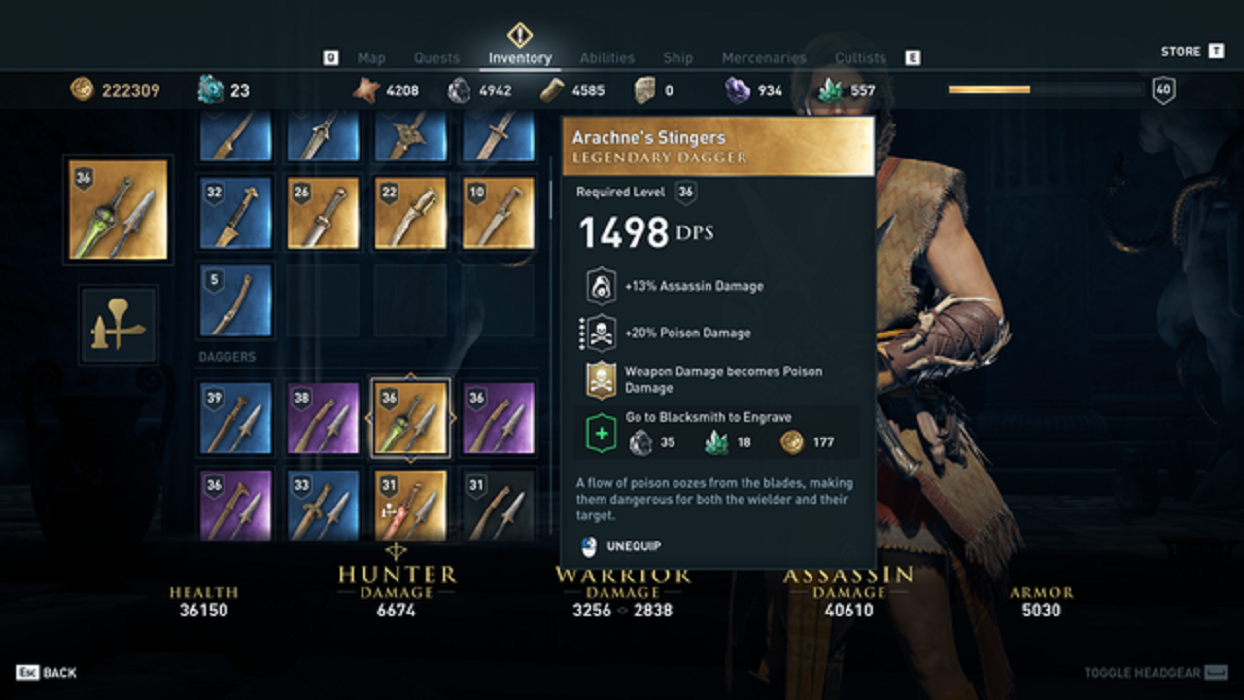Click the Orichalcum ore counter icon
The image size is (1244, 700).
pos(210,89)
